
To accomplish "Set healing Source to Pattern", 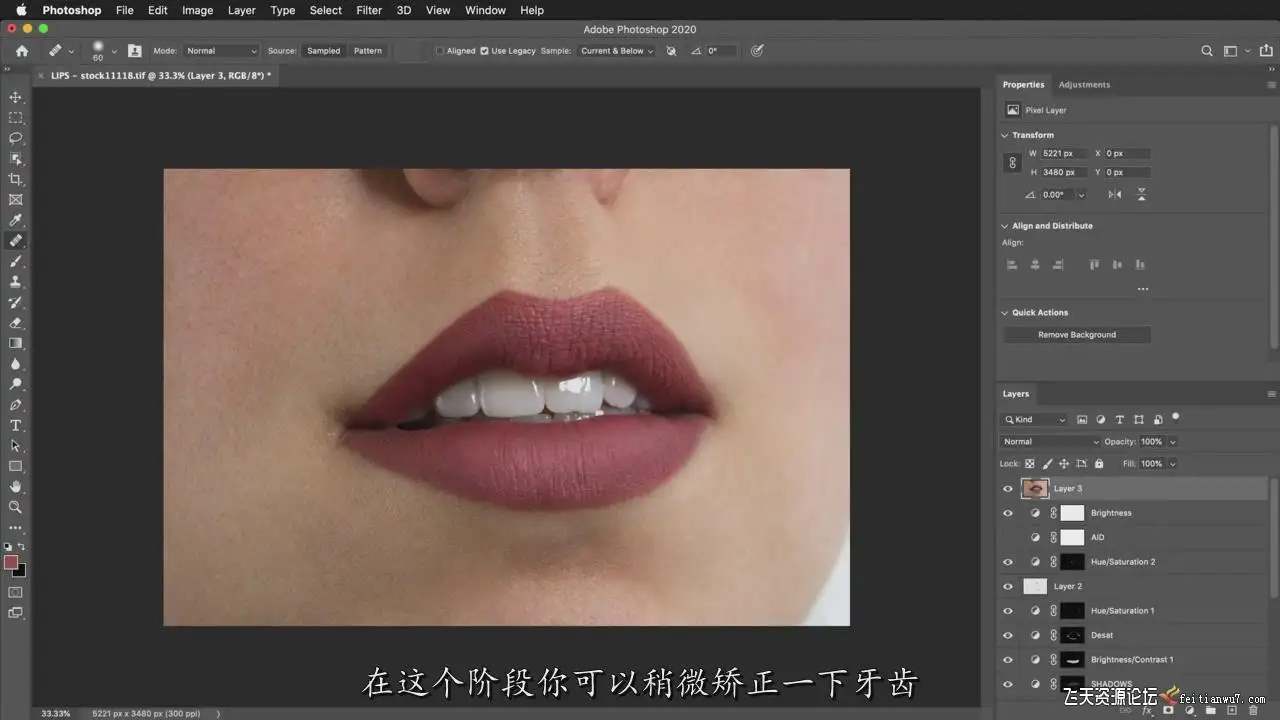I will [x=368, y=51].
